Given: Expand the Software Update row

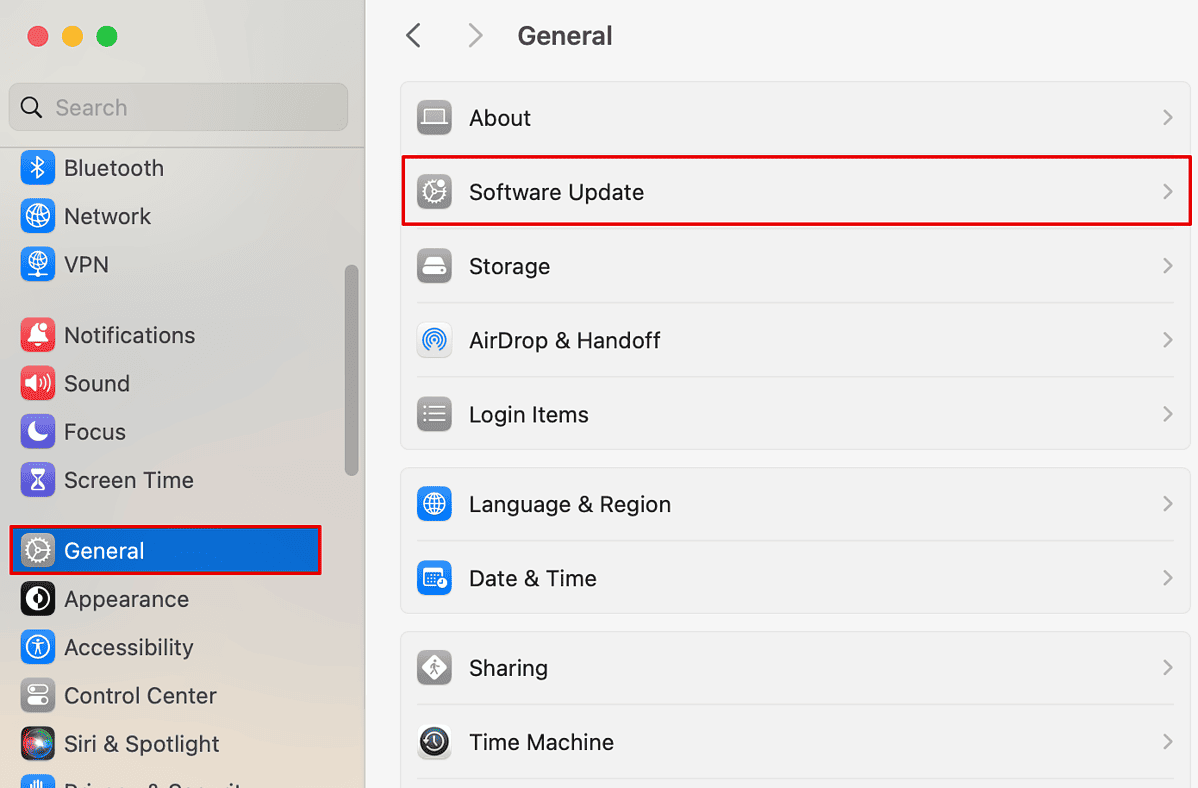Looking at the screenshot, I should pyautogui.click(x=795, y=191).
